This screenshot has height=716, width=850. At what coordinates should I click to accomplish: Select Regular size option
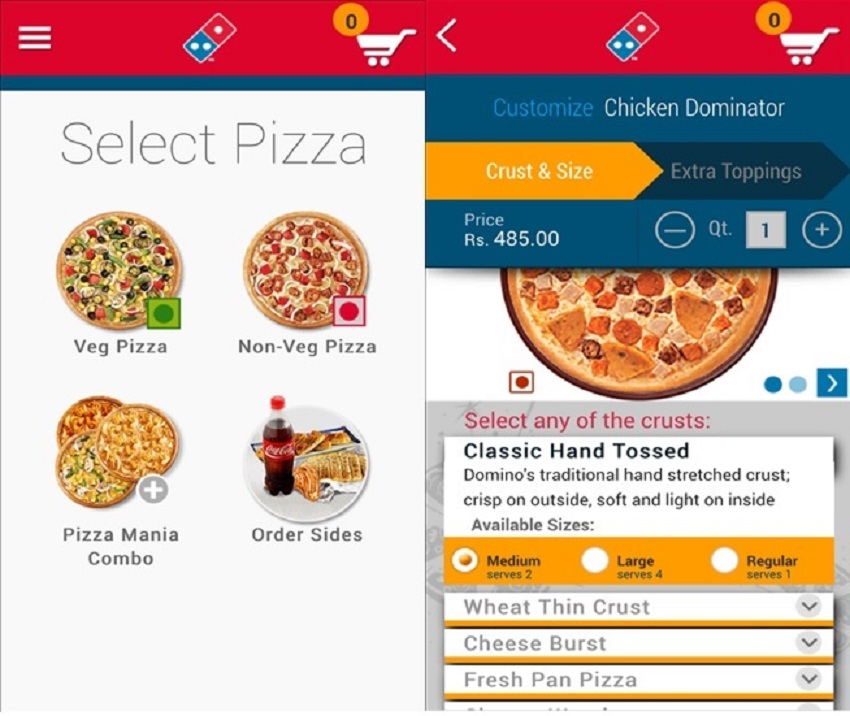(755, 564)
